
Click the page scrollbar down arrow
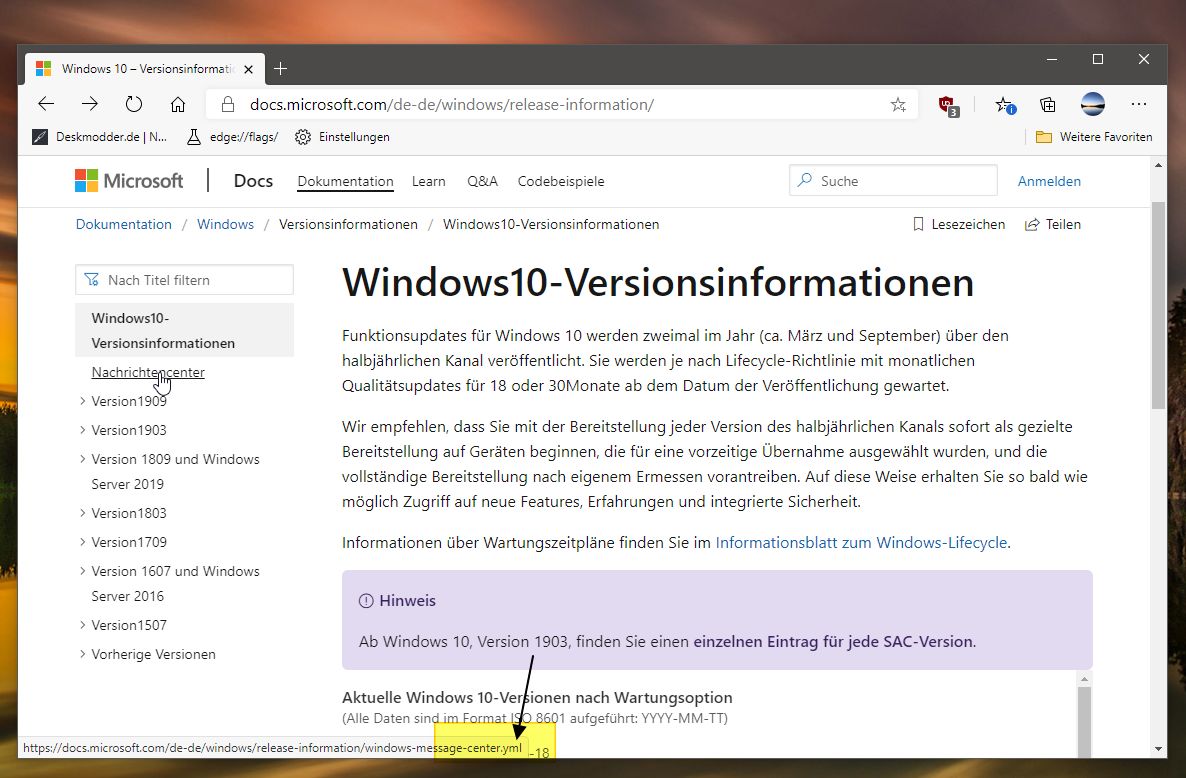1158,749
